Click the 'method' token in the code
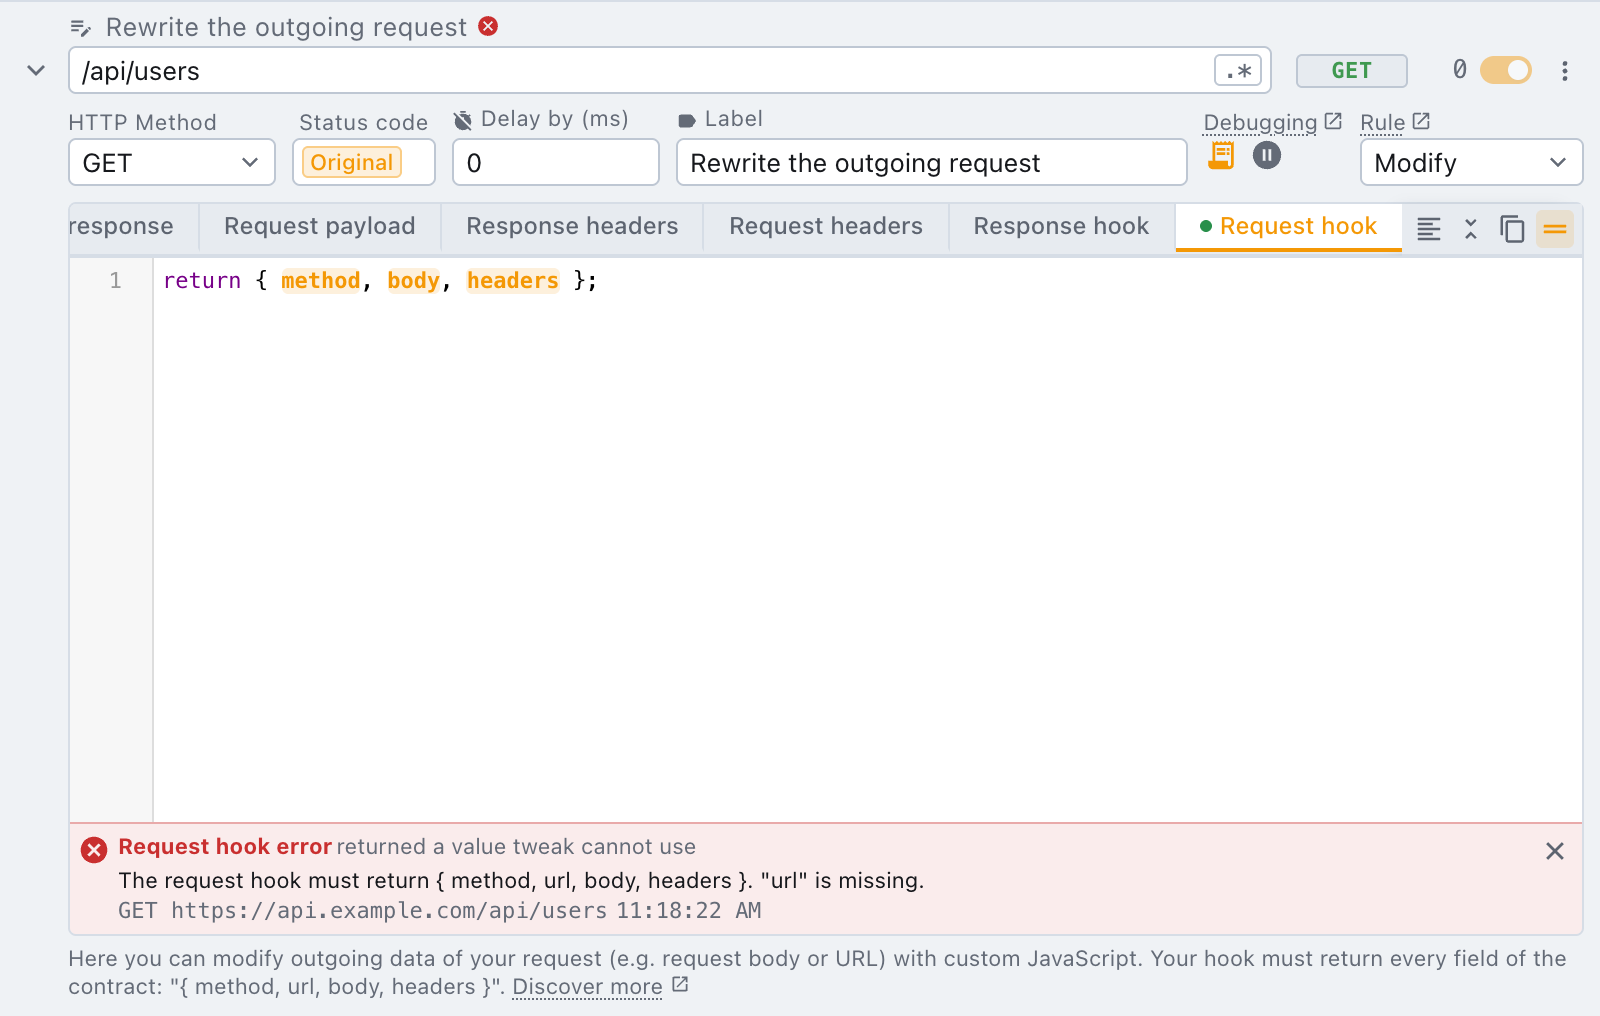This screenshot has height=1016, width=1600. tap(321, 281)
